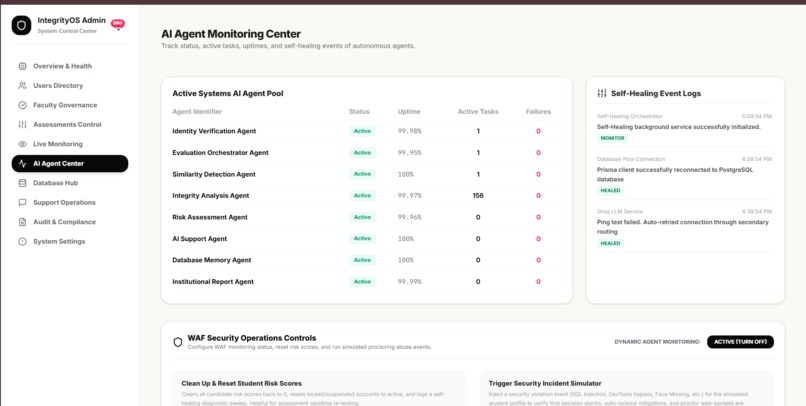Viewport: 806px width, 406px height.
Task: Click the Self-Healing Event Logs sliders icon
Action: pyautogui.click(x=602, y=94)
